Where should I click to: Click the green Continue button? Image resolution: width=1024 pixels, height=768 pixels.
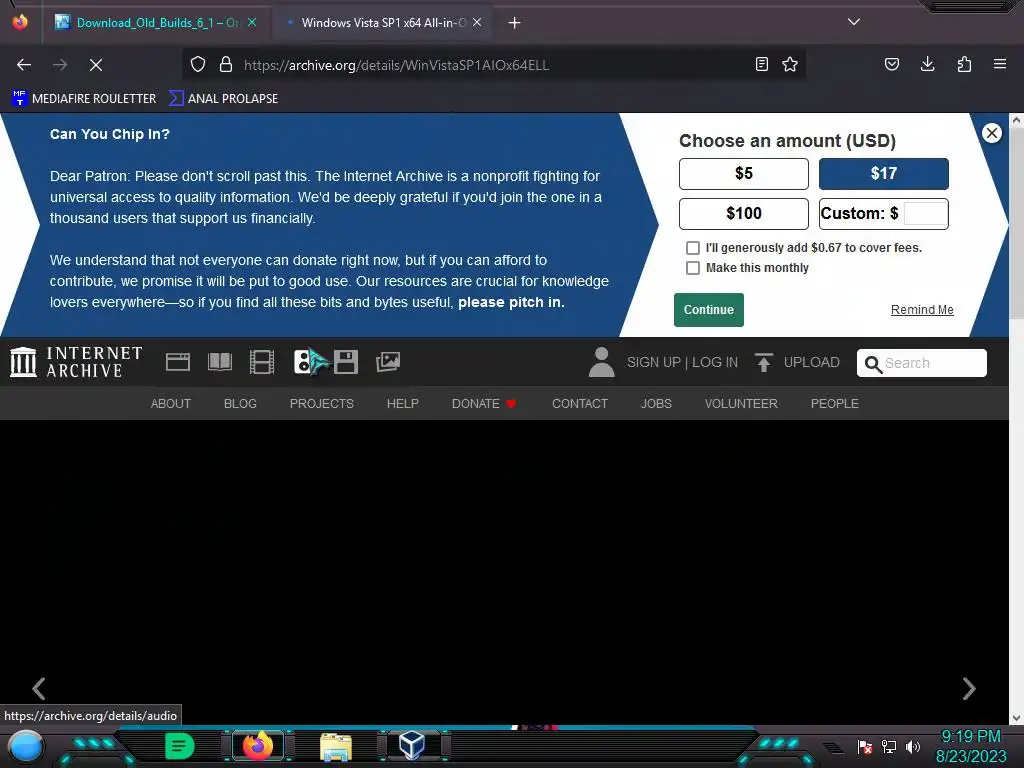pyautogui.click(x=709, y=310)
